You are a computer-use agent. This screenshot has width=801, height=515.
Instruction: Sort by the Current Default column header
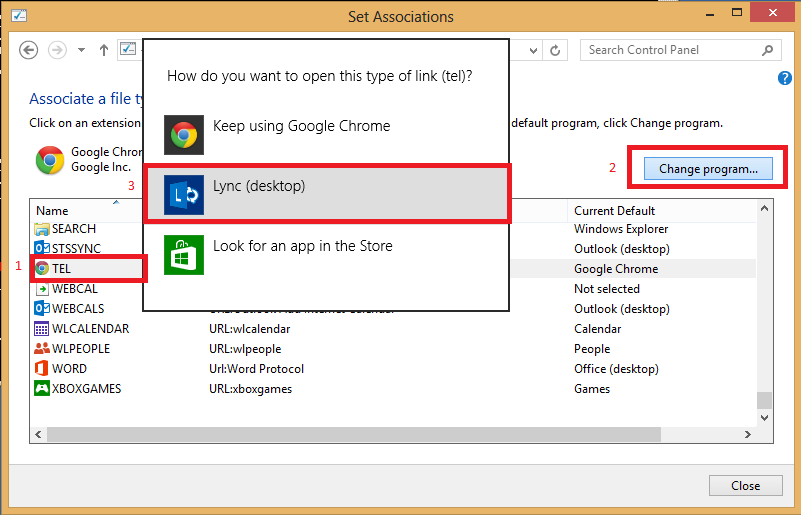tap(615, 211)
